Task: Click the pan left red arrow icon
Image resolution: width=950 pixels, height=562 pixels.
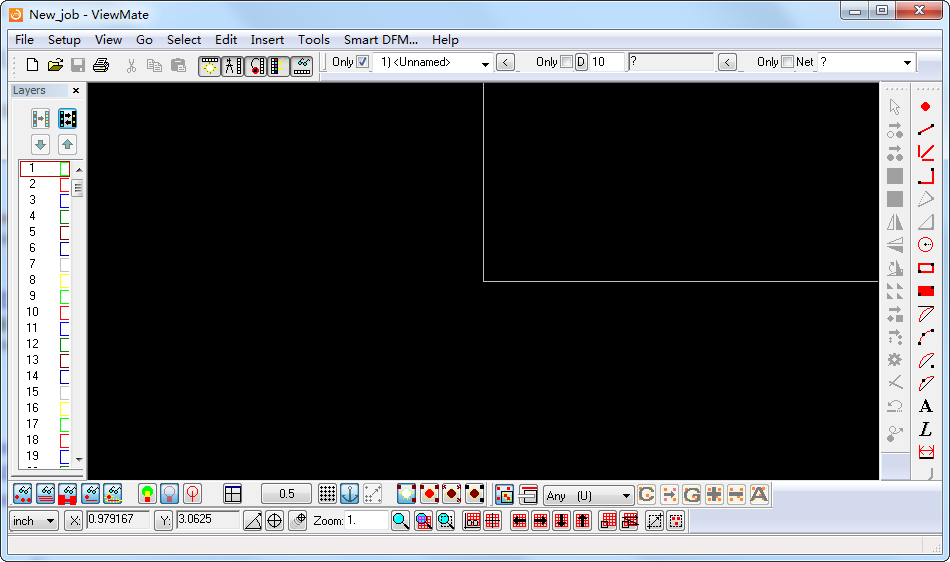Action: tap(519, 521)
